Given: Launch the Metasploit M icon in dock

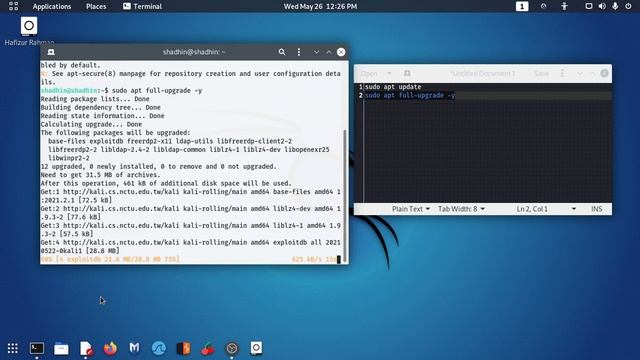Looking at the screenshot, I should [134, 348].
